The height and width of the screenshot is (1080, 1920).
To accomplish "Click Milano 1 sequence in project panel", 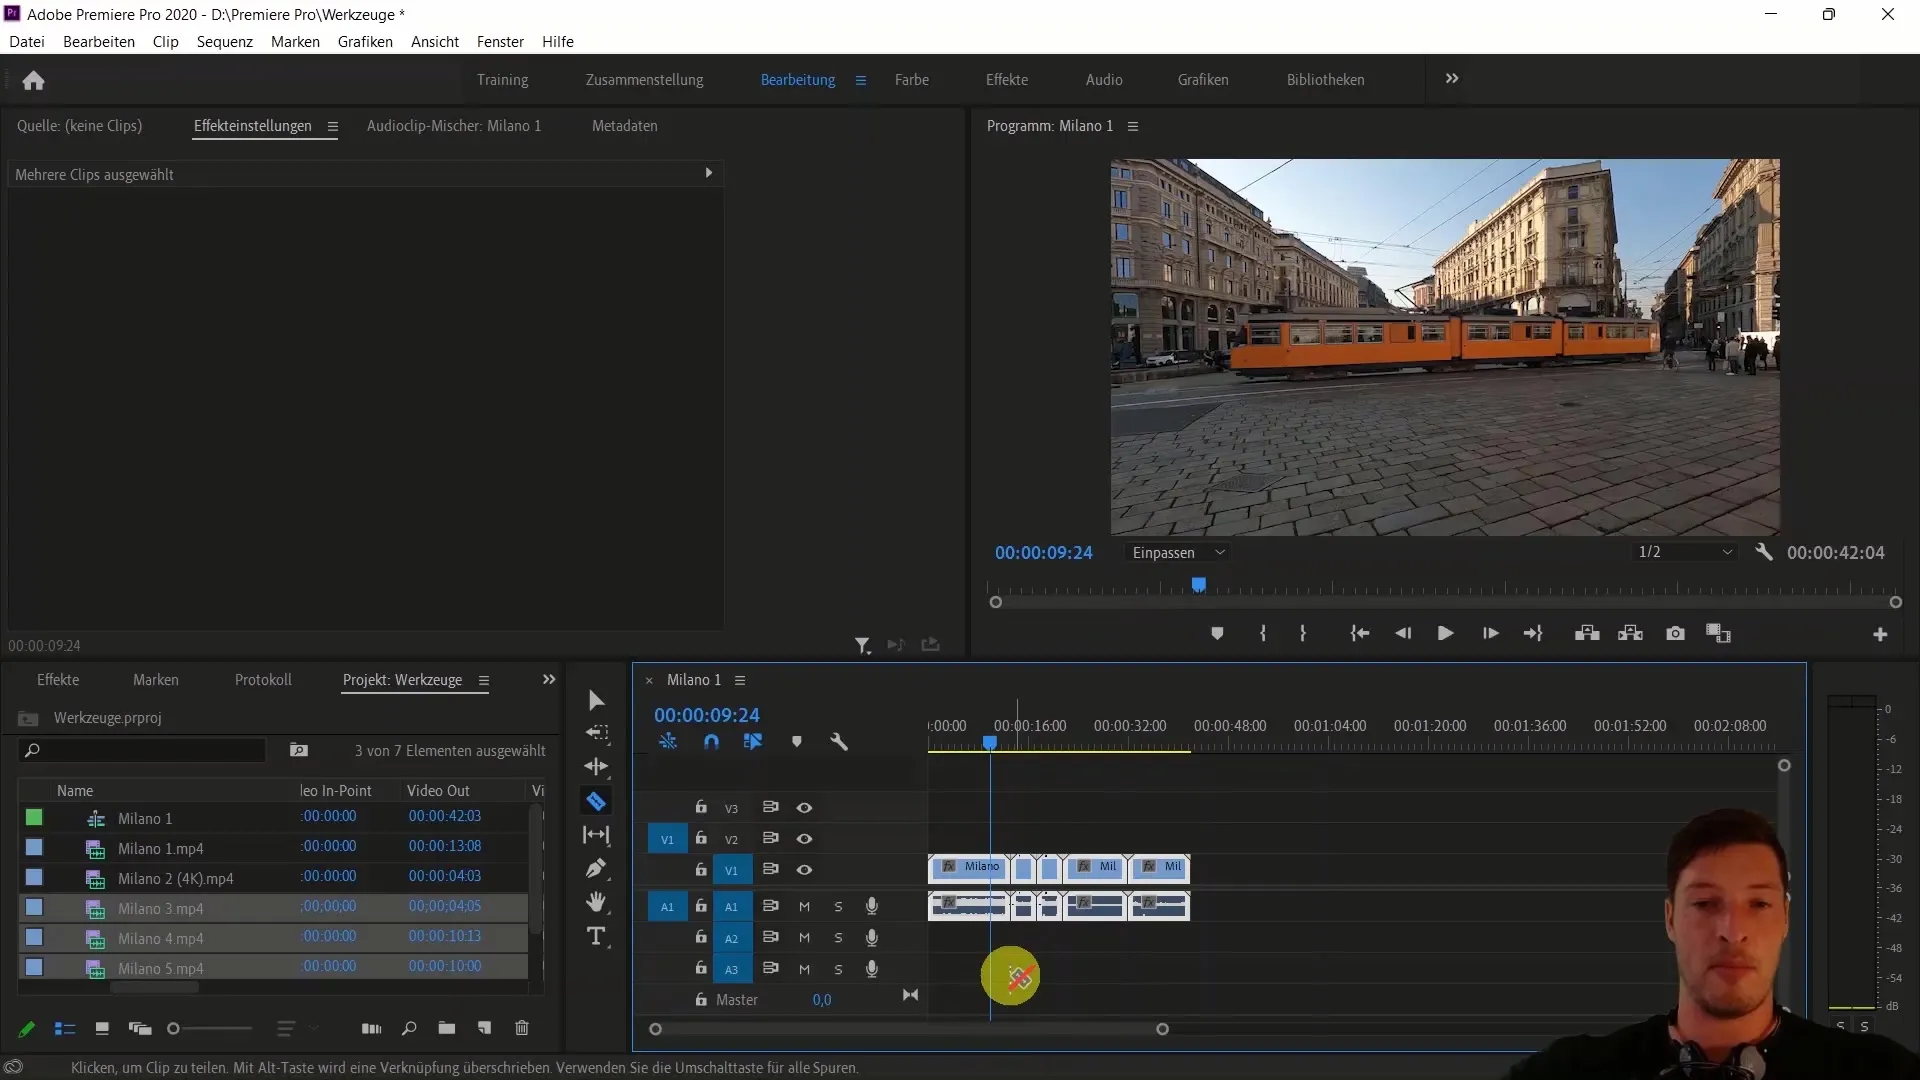I will pos(145,818).
